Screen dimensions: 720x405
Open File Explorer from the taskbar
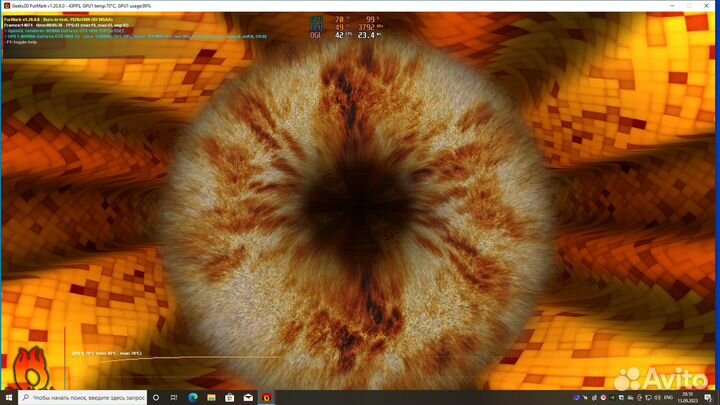coord(211,398)
